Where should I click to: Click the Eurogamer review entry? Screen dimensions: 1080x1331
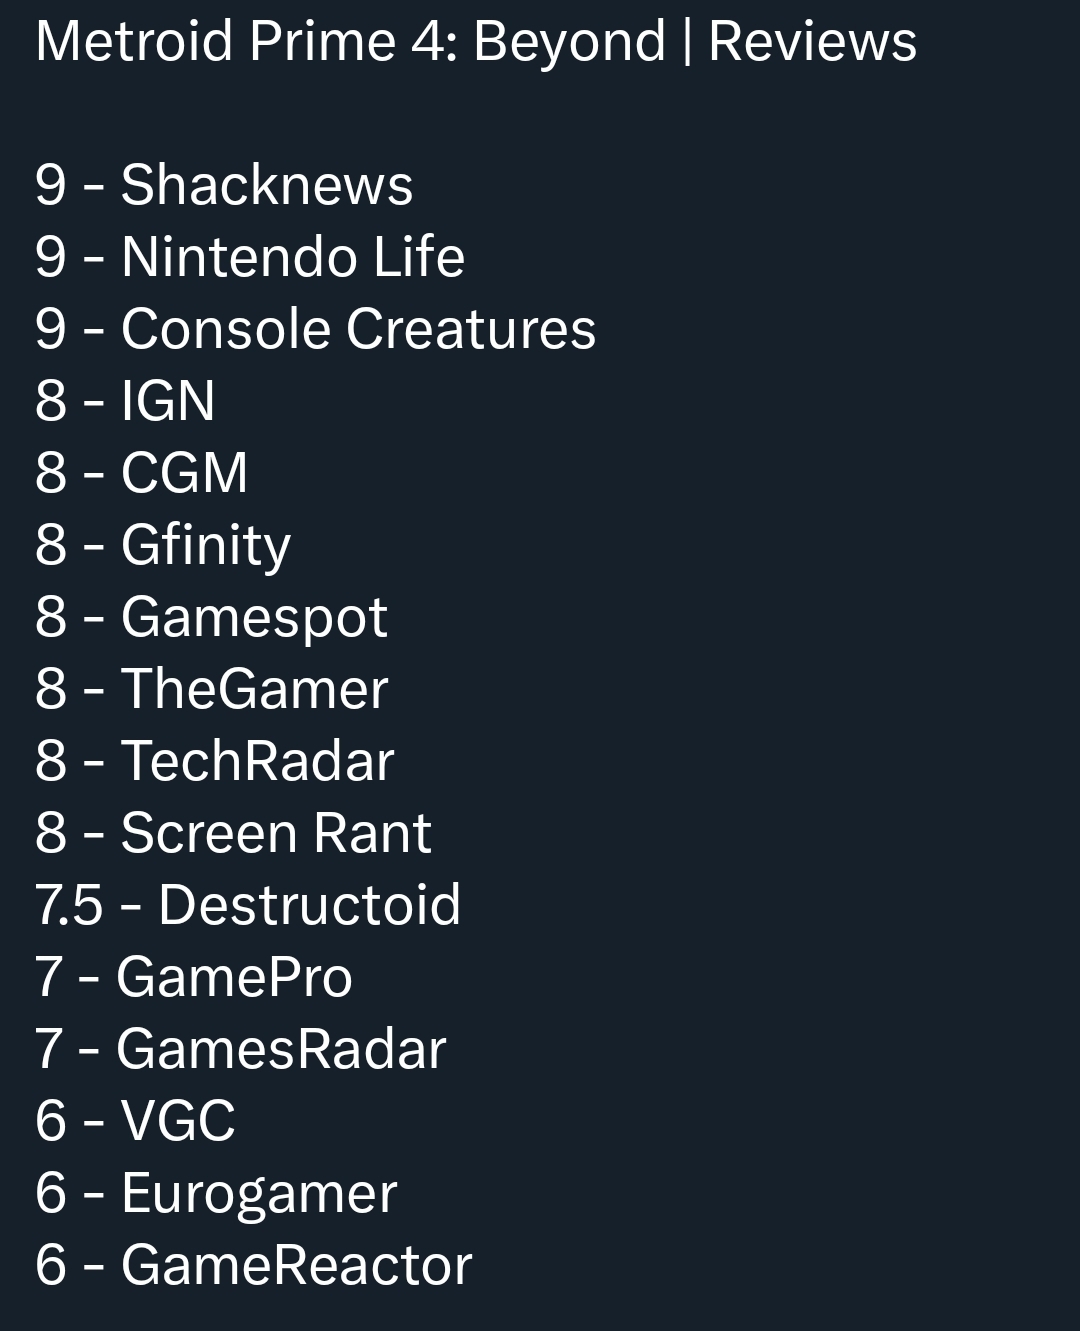(258, 1193)
